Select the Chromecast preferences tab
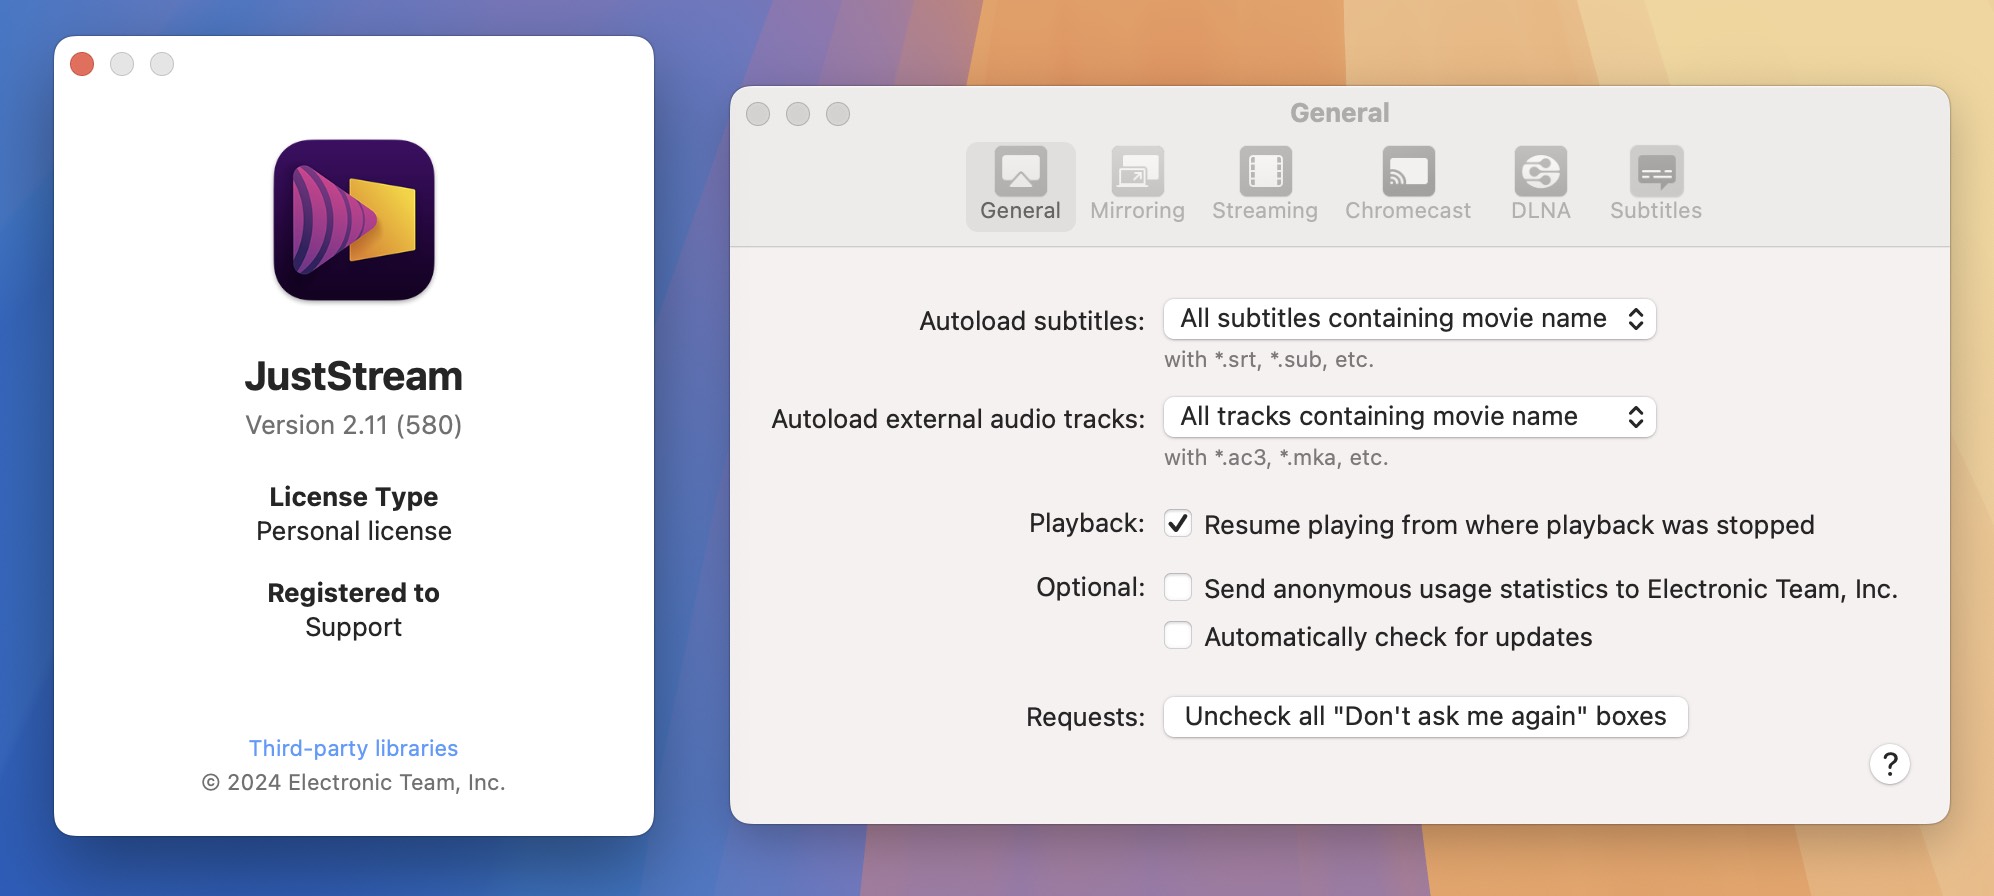 click(x=1408, y=186)
